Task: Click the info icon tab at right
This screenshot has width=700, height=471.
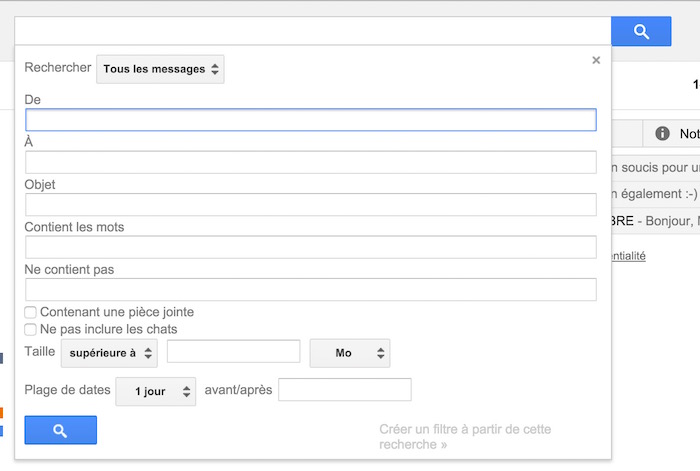Action: pos(662,134)
